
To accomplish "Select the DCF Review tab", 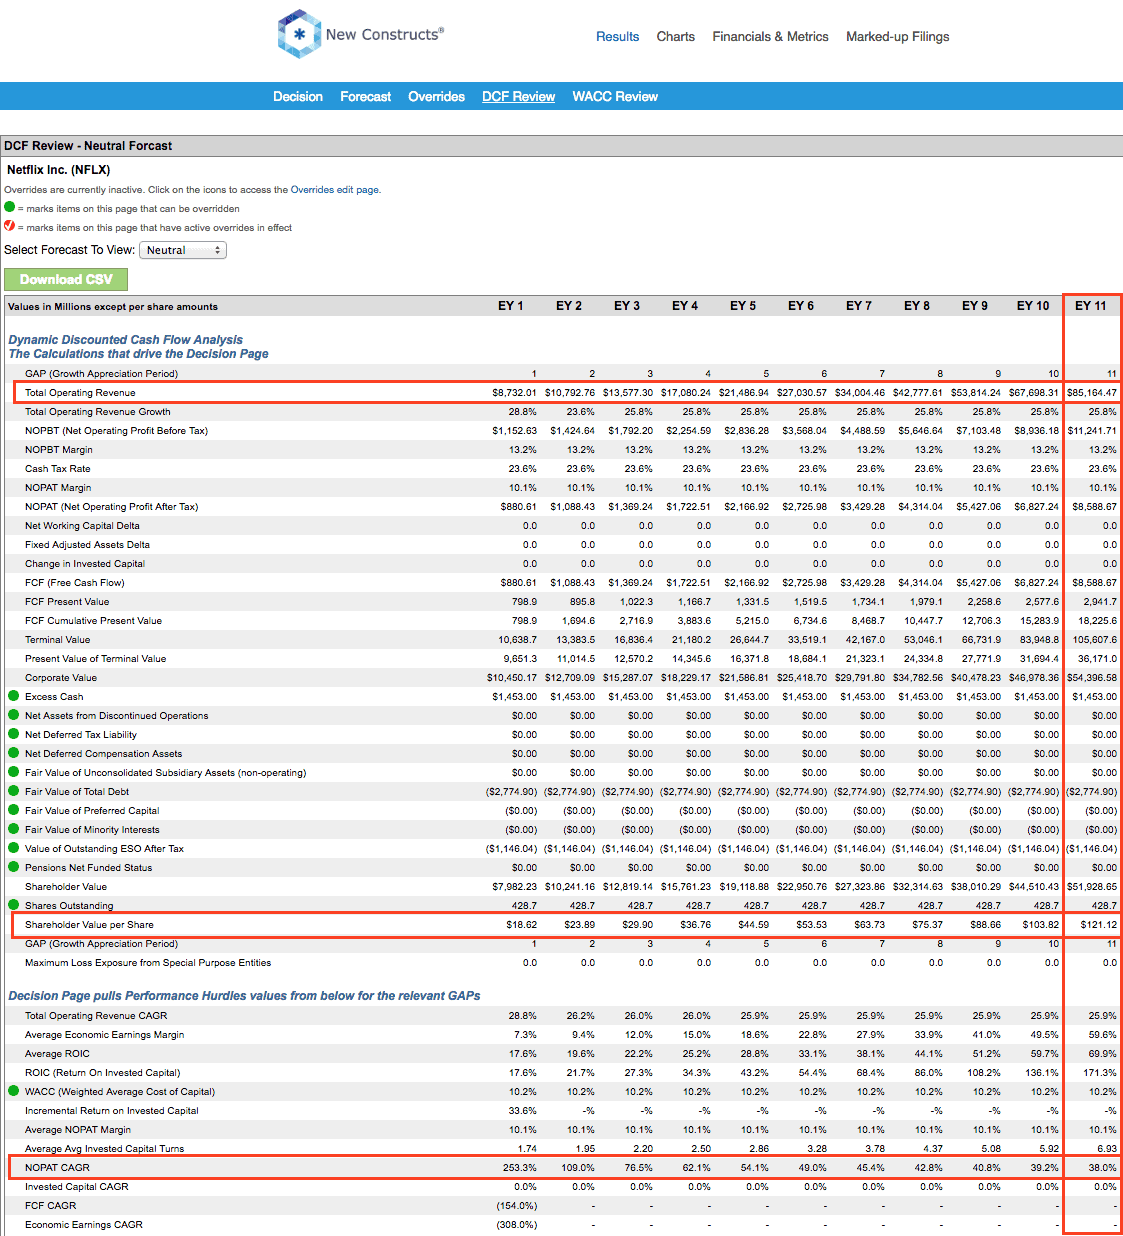I will coord(518,97).
